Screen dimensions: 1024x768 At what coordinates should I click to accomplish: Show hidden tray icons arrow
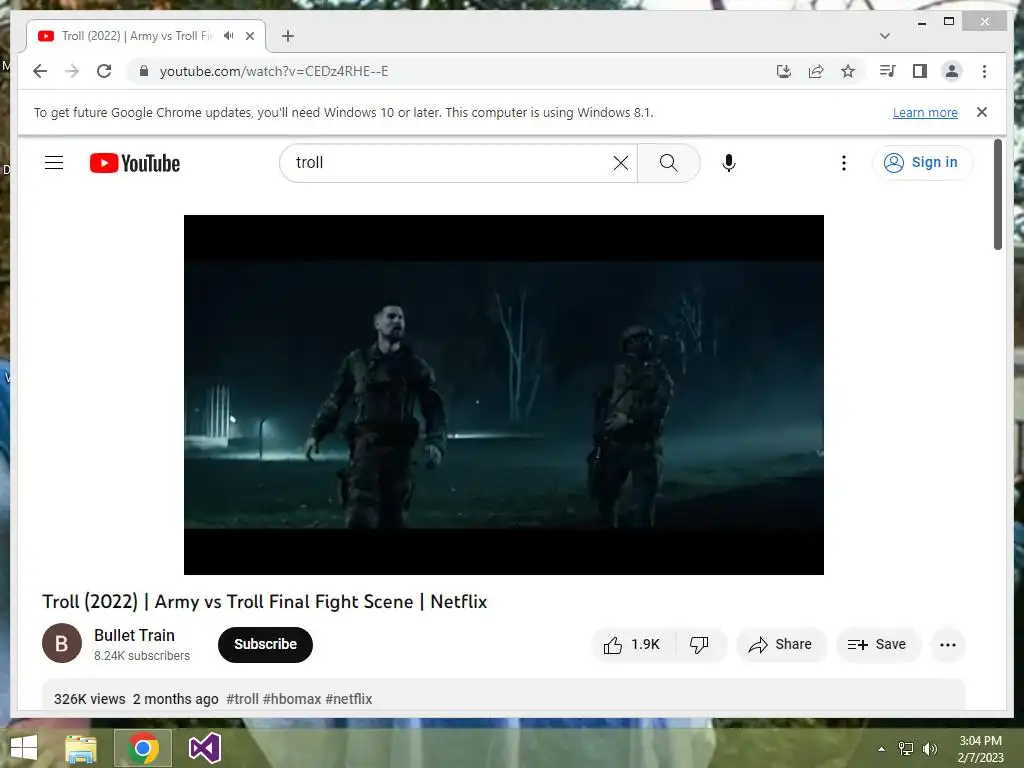[881, 749]
